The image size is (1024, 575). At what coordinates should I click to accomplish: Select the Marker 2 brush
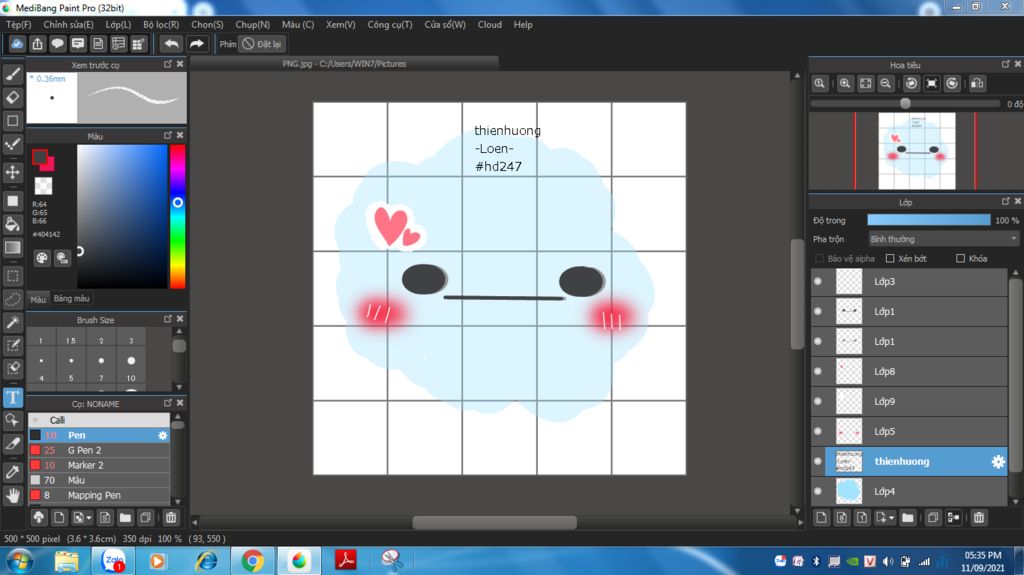pyautogui.click(x=99, y=465)
